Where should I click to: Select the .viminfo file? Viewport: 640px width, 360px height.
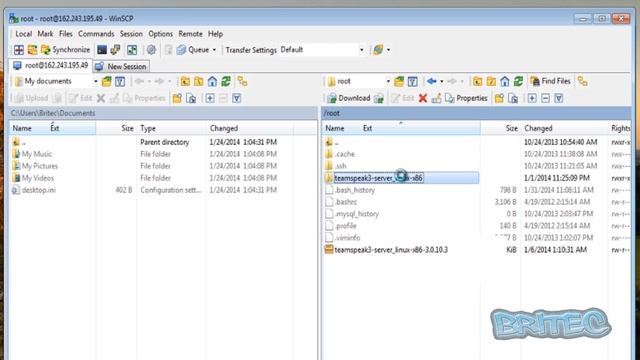tap(347, 238)
